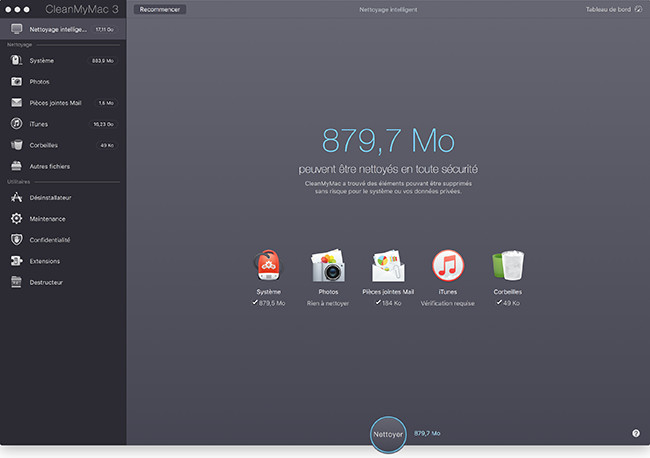Screen dimensions: 650x458
Task: Click the Extensions icon in the sidebar
Action: 17,261
